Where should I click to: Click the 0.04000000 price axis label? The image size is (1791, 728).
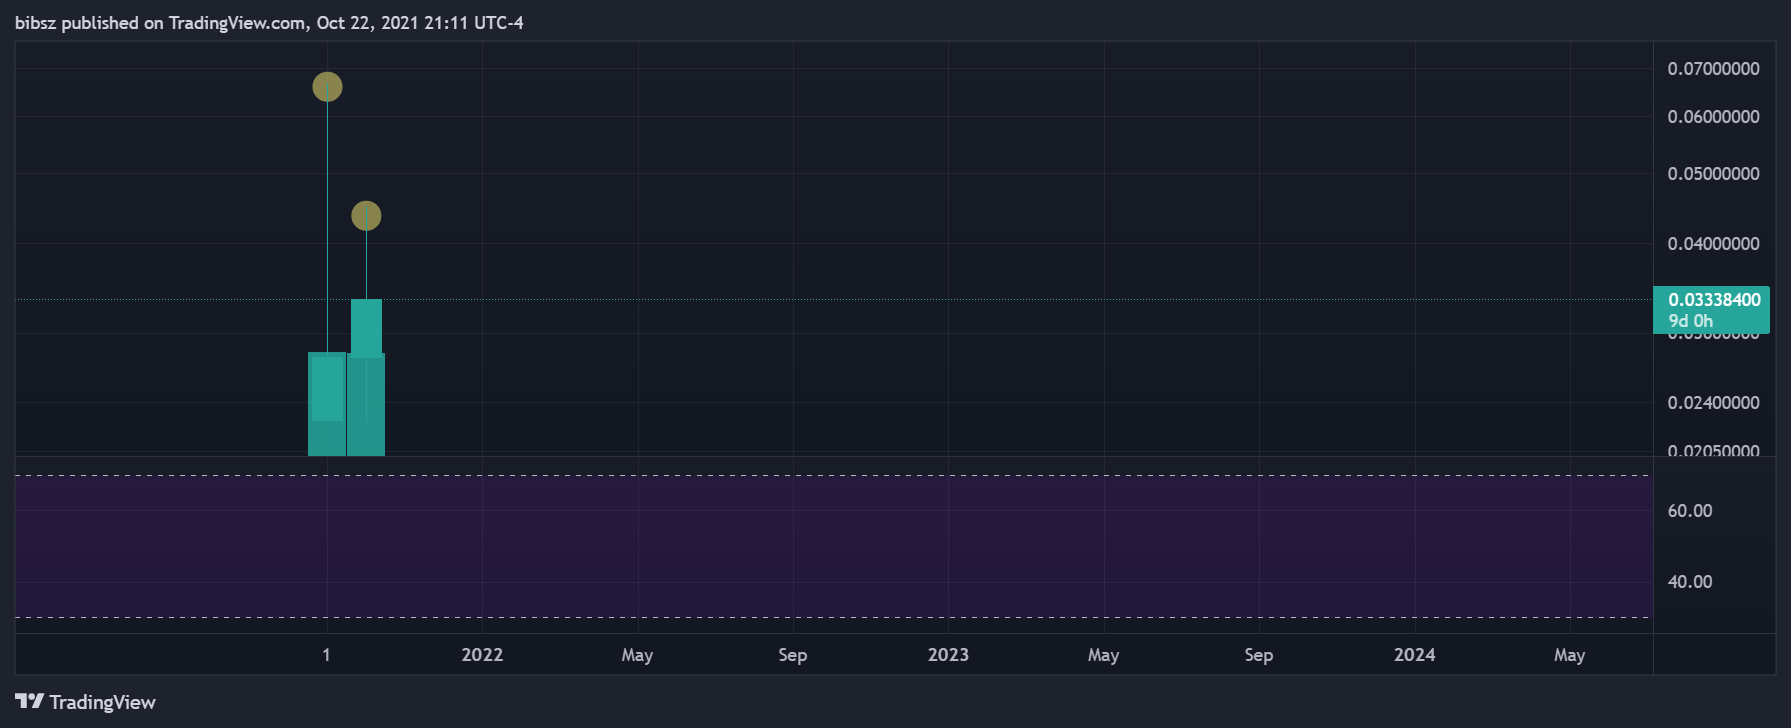[x=1713, y=244]
